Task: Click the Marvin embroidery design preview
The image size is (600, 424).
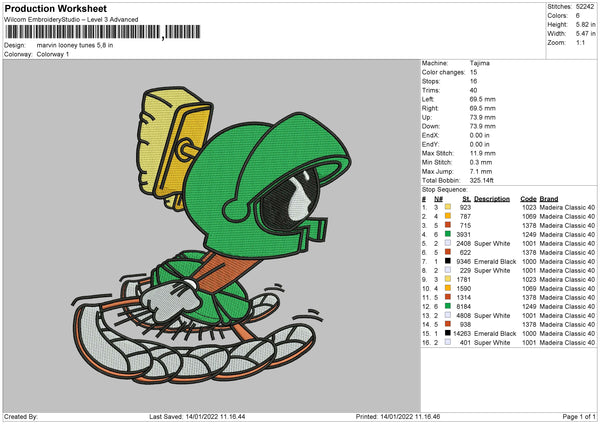Action: [x=212, y=236]
